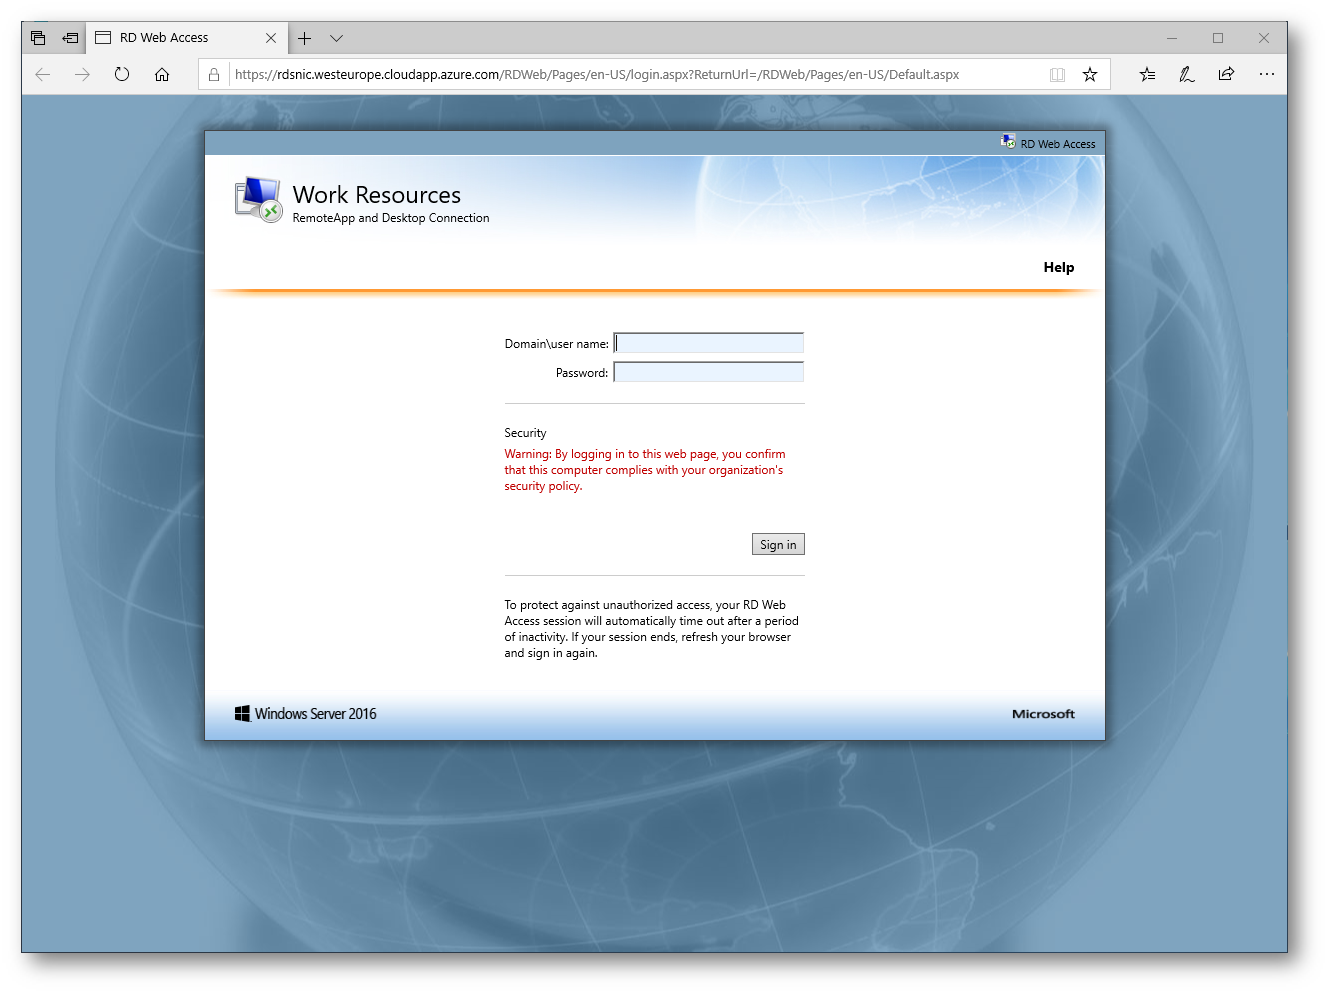Click the RD Web Access header label
Image resolution: width=1330 pixels, height=995 pixels.
[1058, 144]
